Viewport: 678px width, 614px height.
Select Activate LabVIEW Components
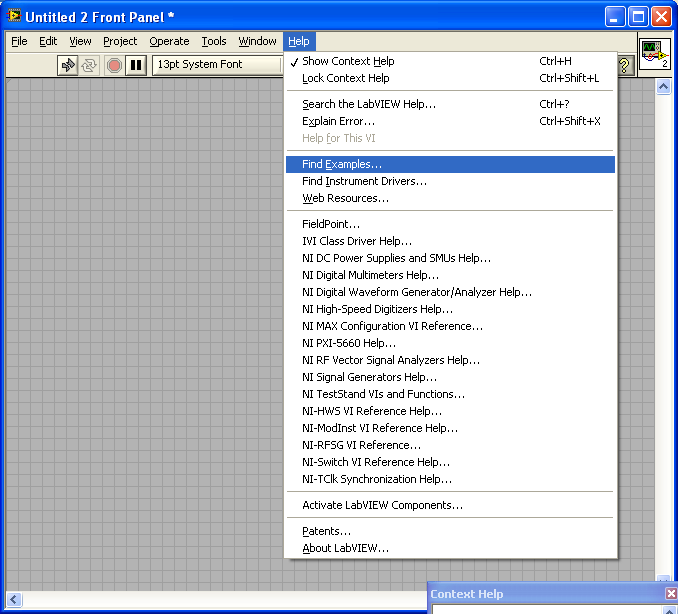pos(450,505)
